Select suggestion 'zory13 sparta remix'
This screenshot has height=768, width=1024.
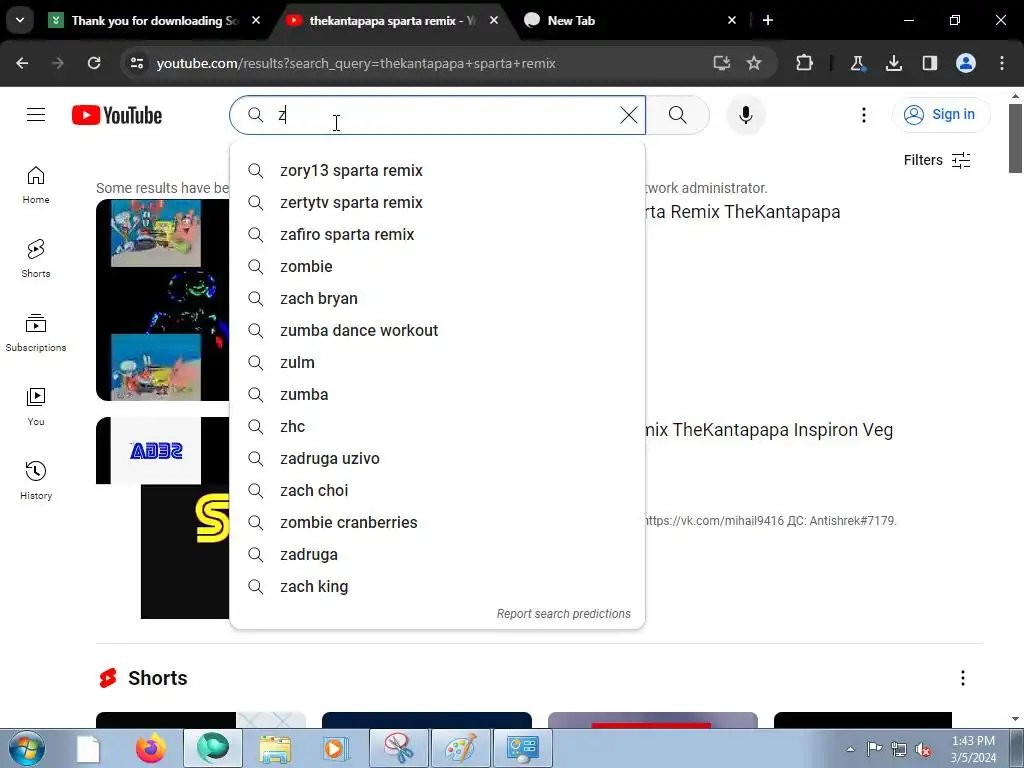coord(437,170)
